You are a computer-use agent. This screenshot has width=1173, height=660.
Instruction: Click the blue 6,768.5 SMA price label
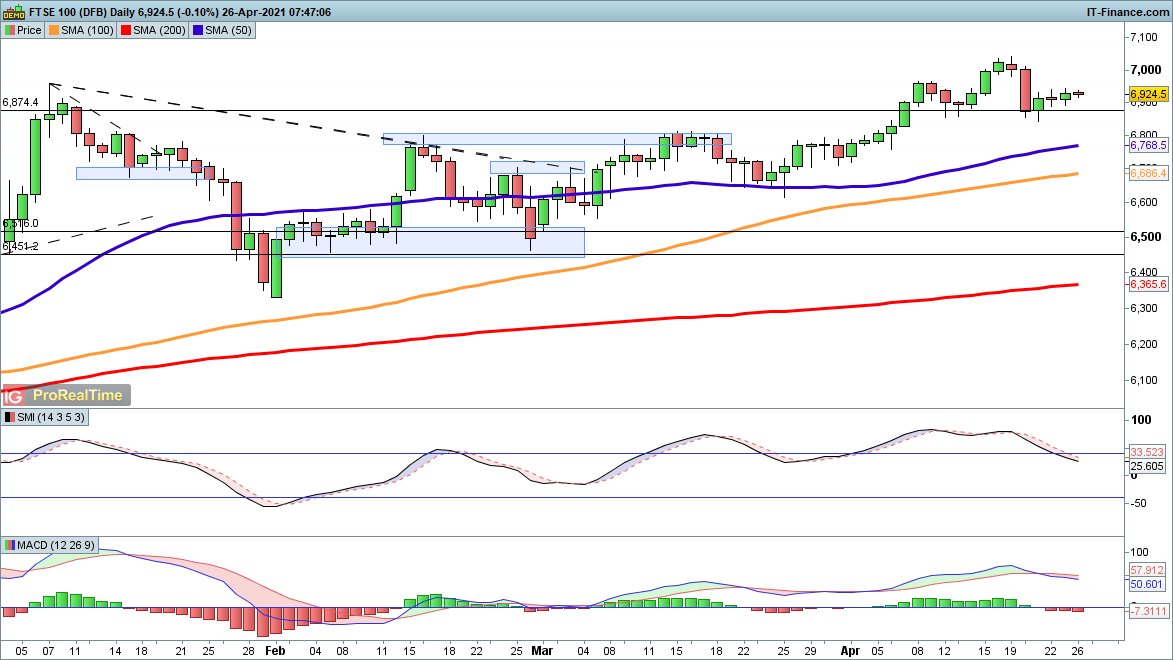pyautogui.click(x=1149, y=146)
